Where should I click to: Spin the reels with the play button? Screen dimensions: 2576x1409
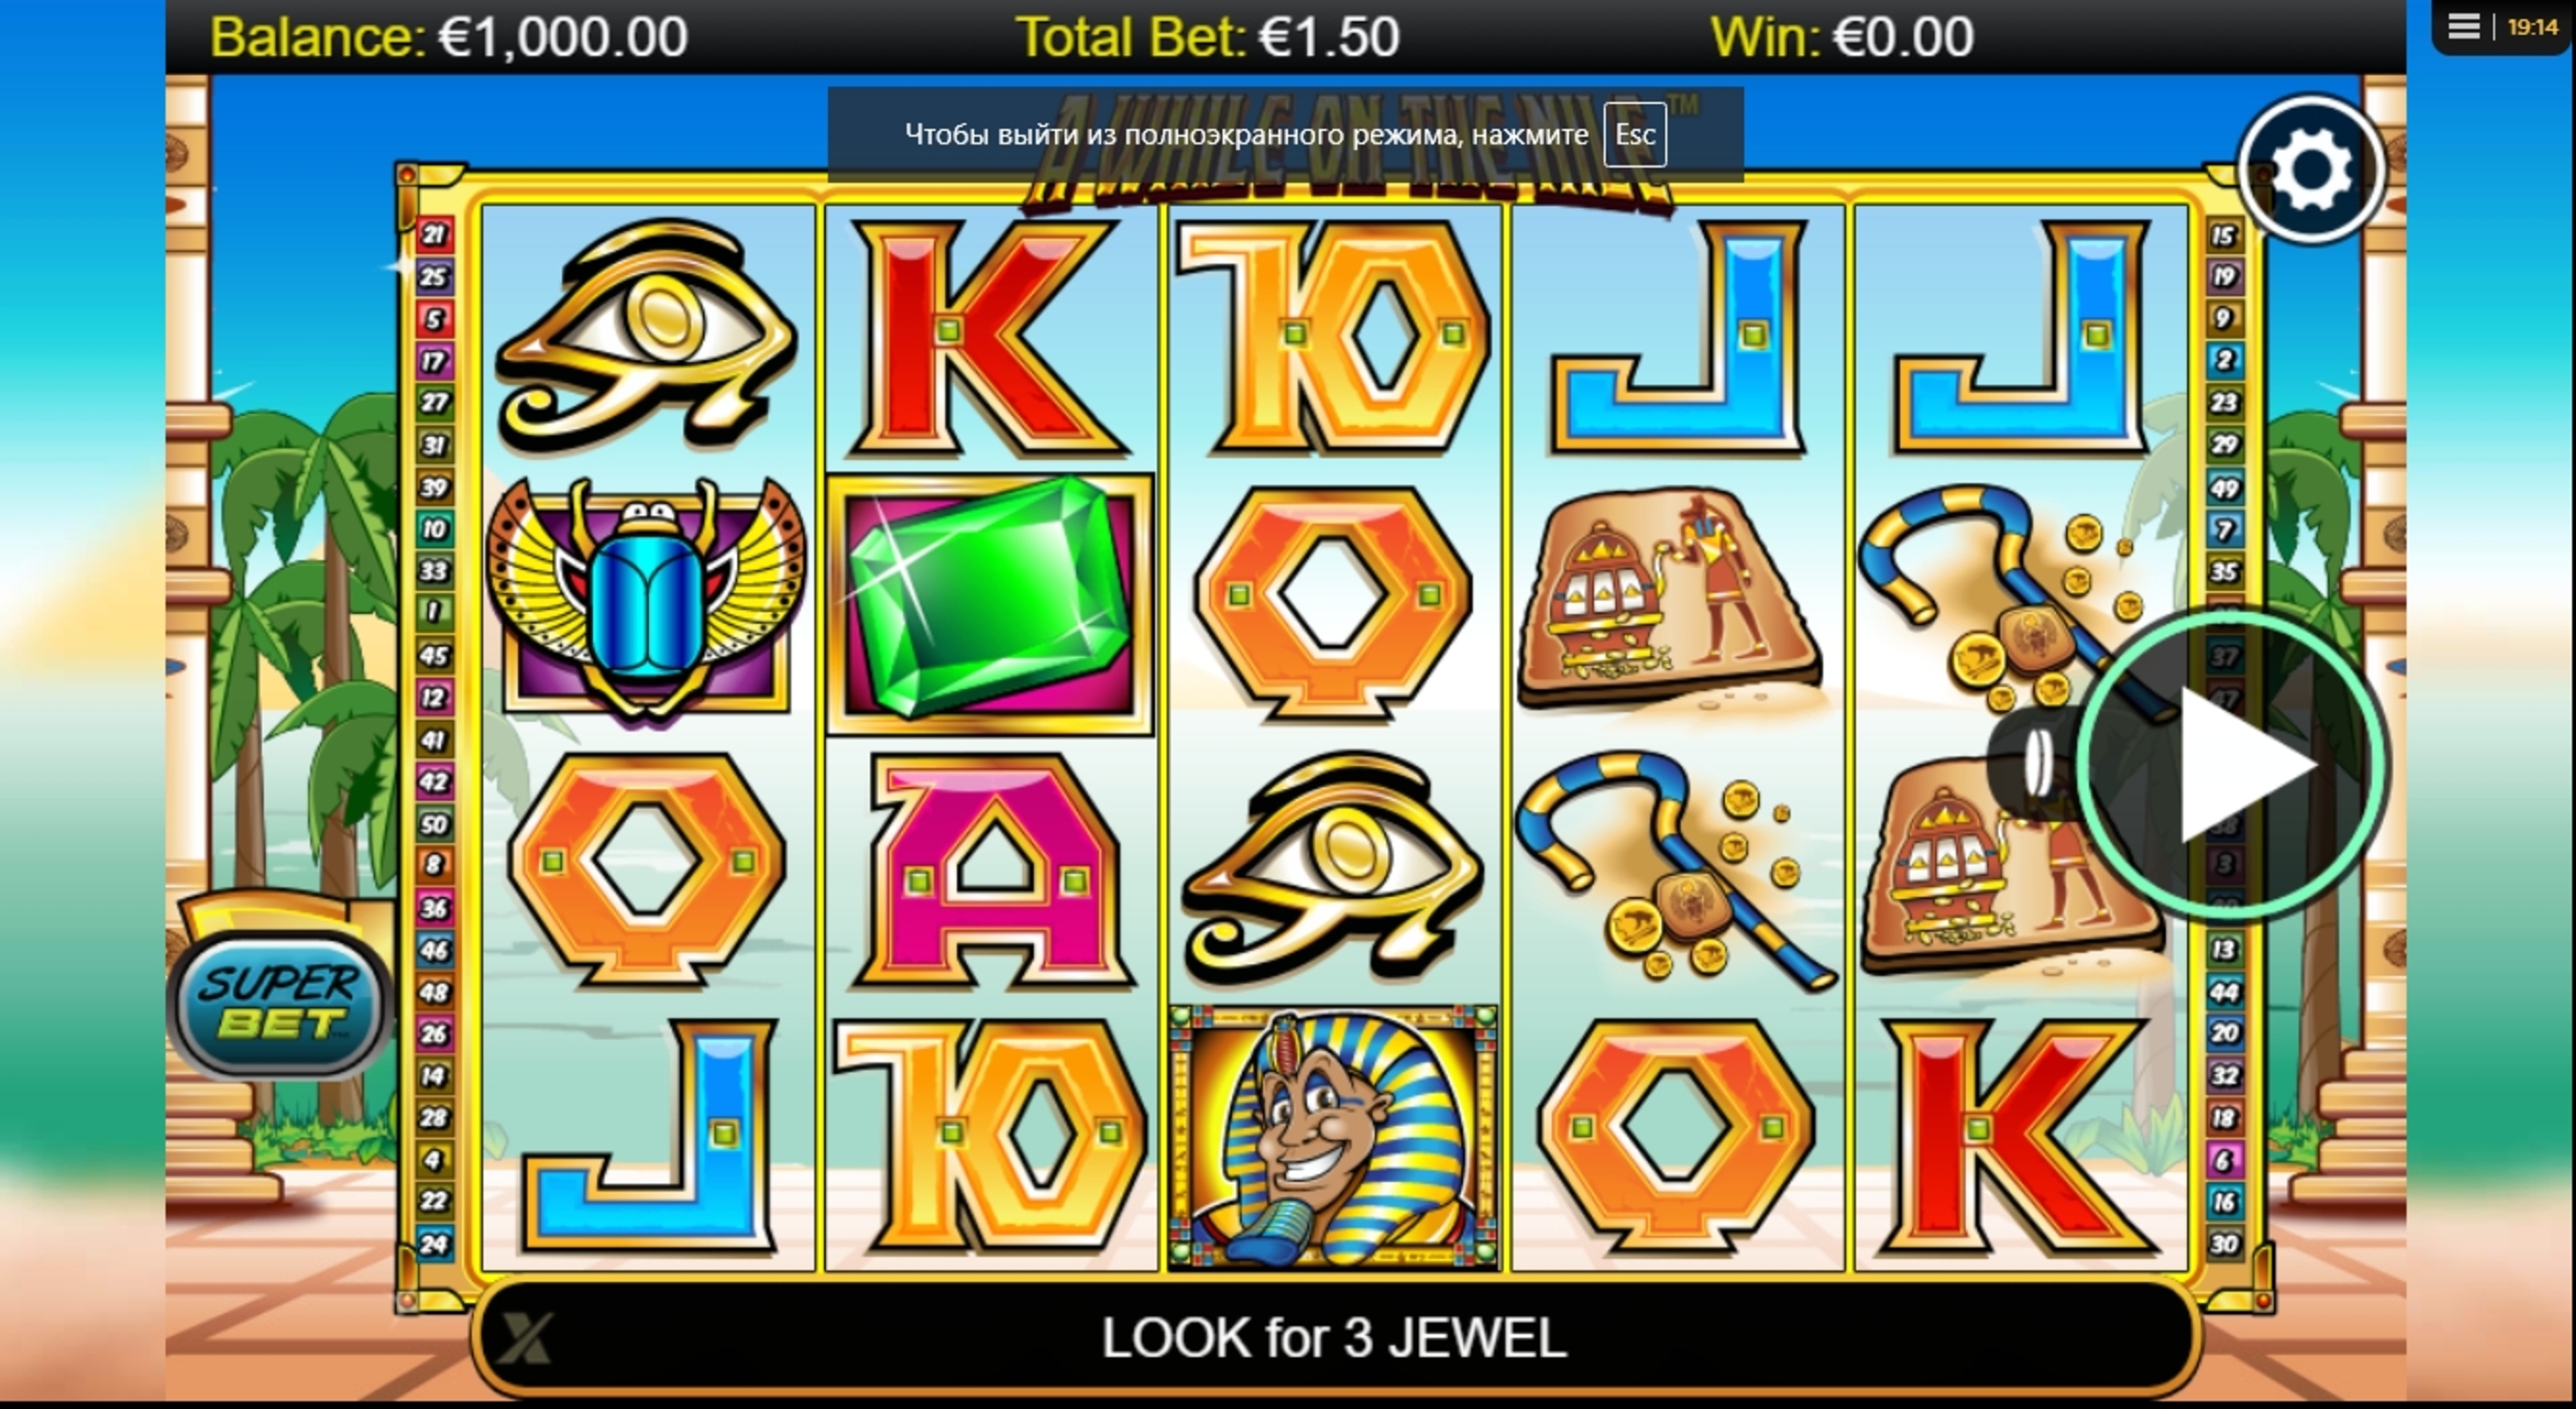[x=2233, y=765]
